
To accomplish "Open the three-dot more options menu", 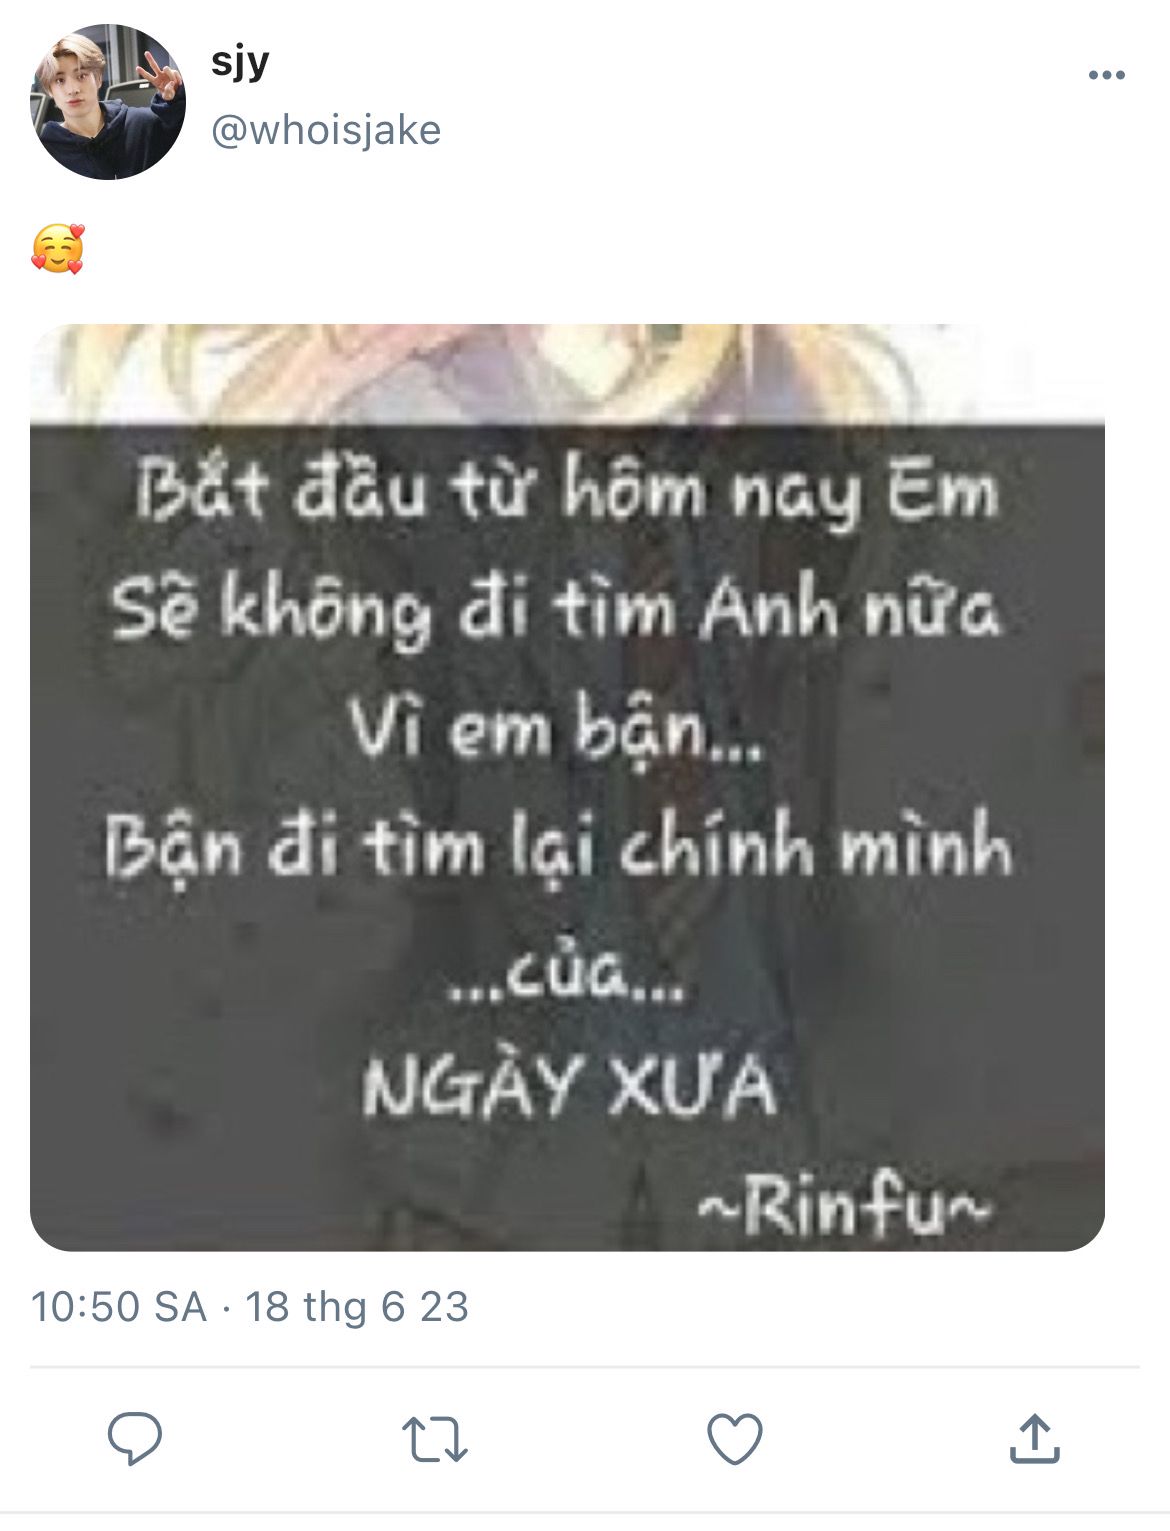I will pos(1106,75).
